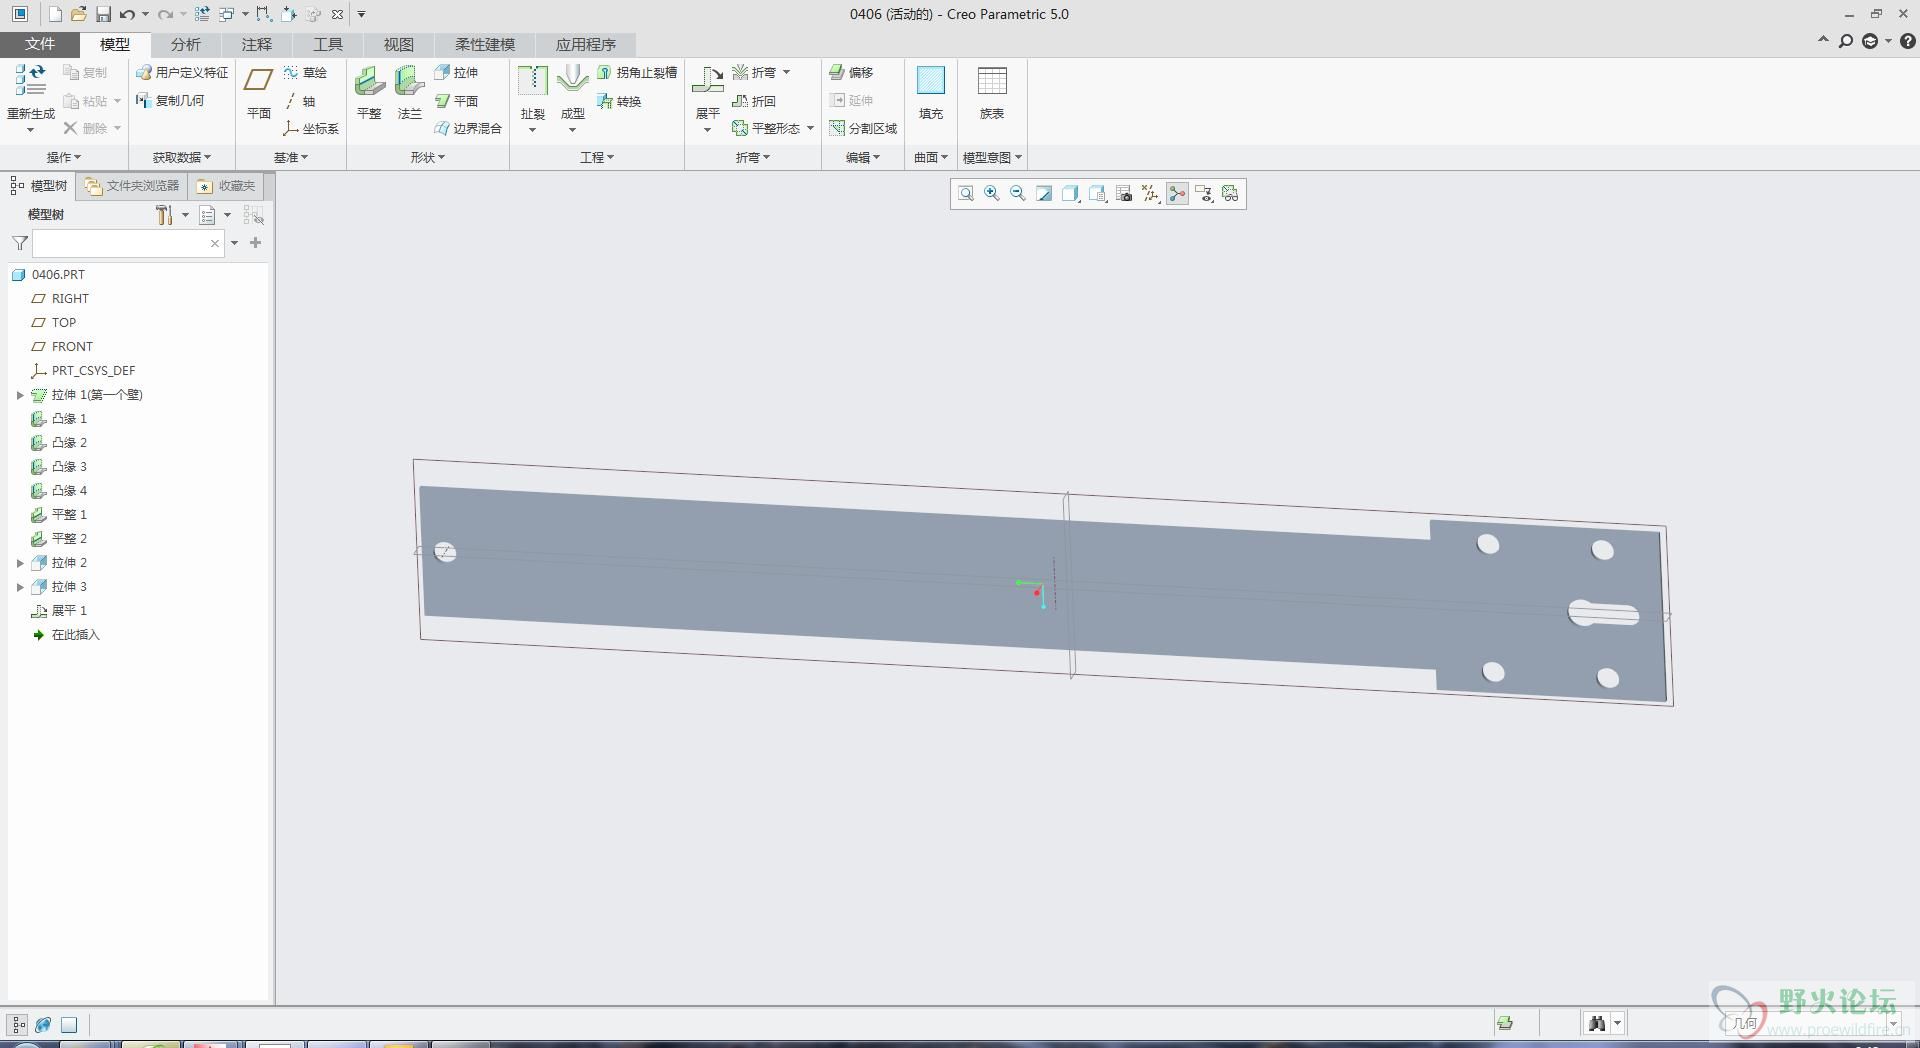Expand the 拉伸 2 tree node
1920x1048 pixels.
tap(20, 563)
